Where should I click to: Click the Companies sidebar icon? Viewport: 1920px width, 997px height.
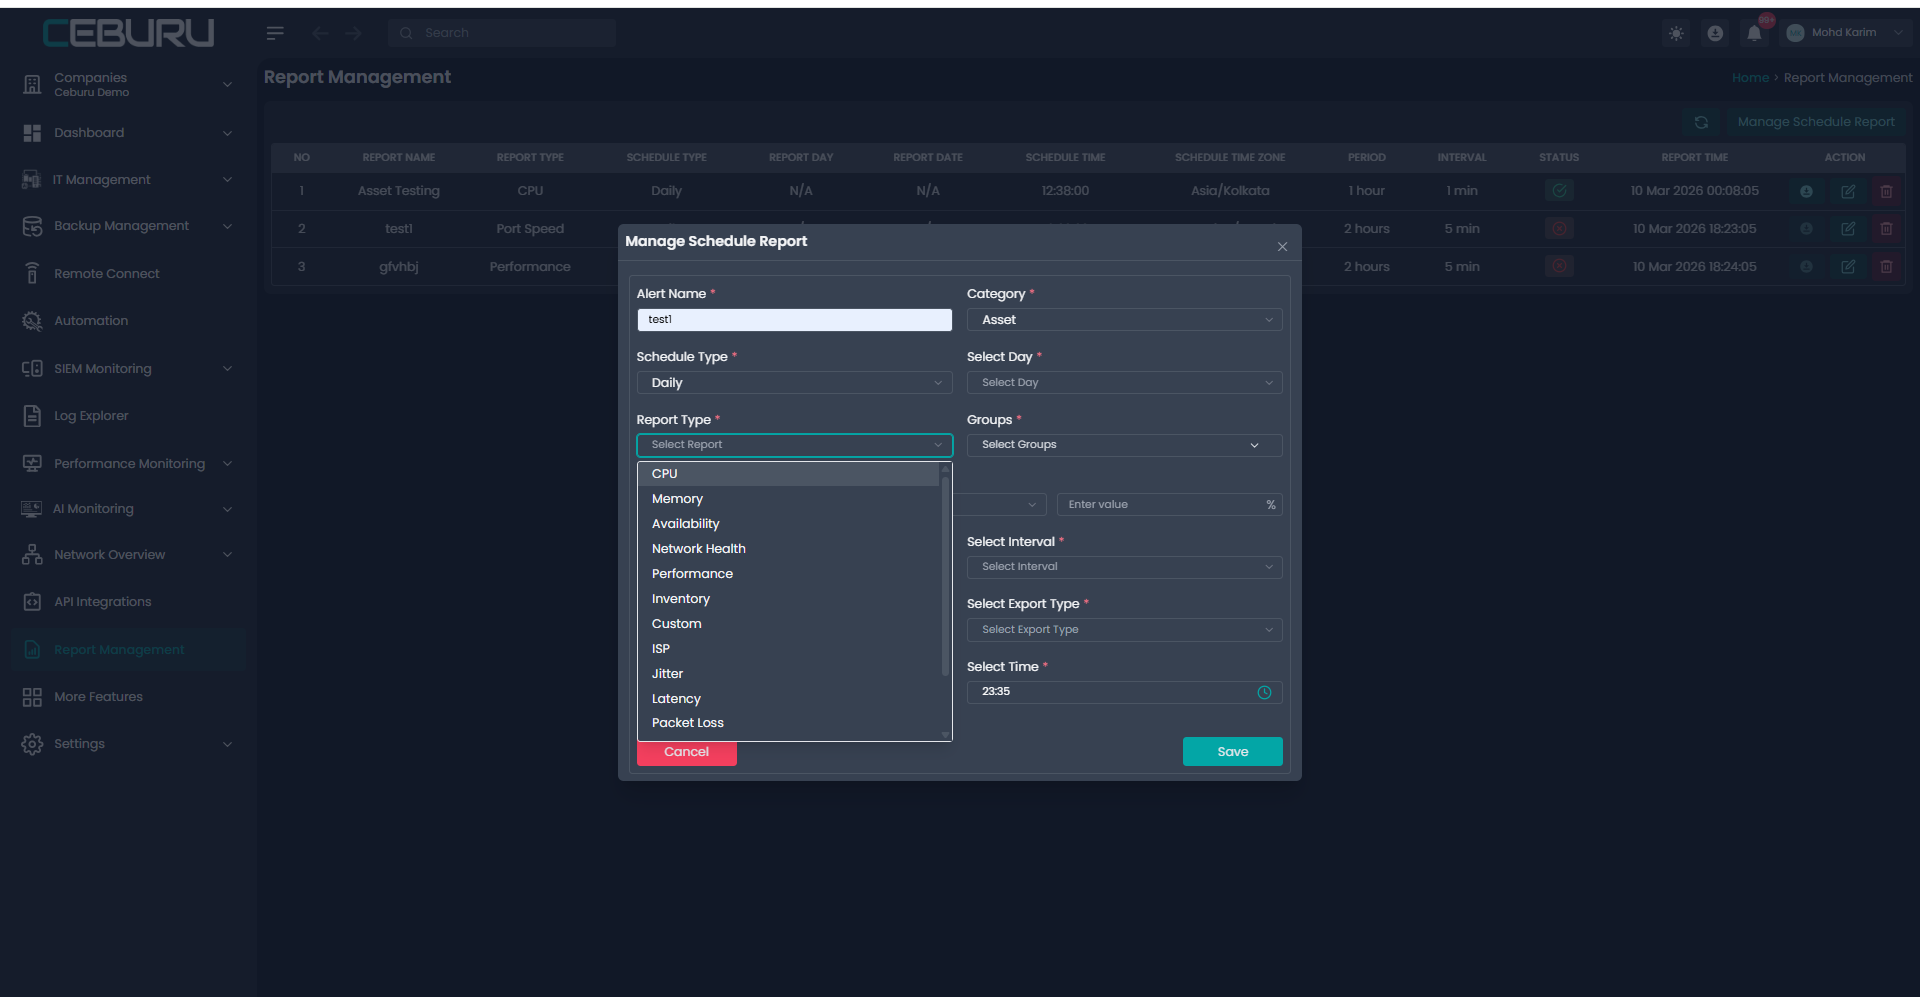tap(32, 84)
